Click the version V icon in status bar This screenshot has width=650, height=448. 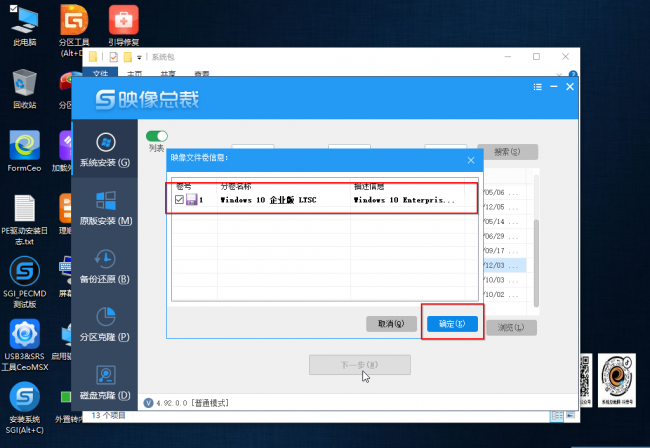point(148,403)
